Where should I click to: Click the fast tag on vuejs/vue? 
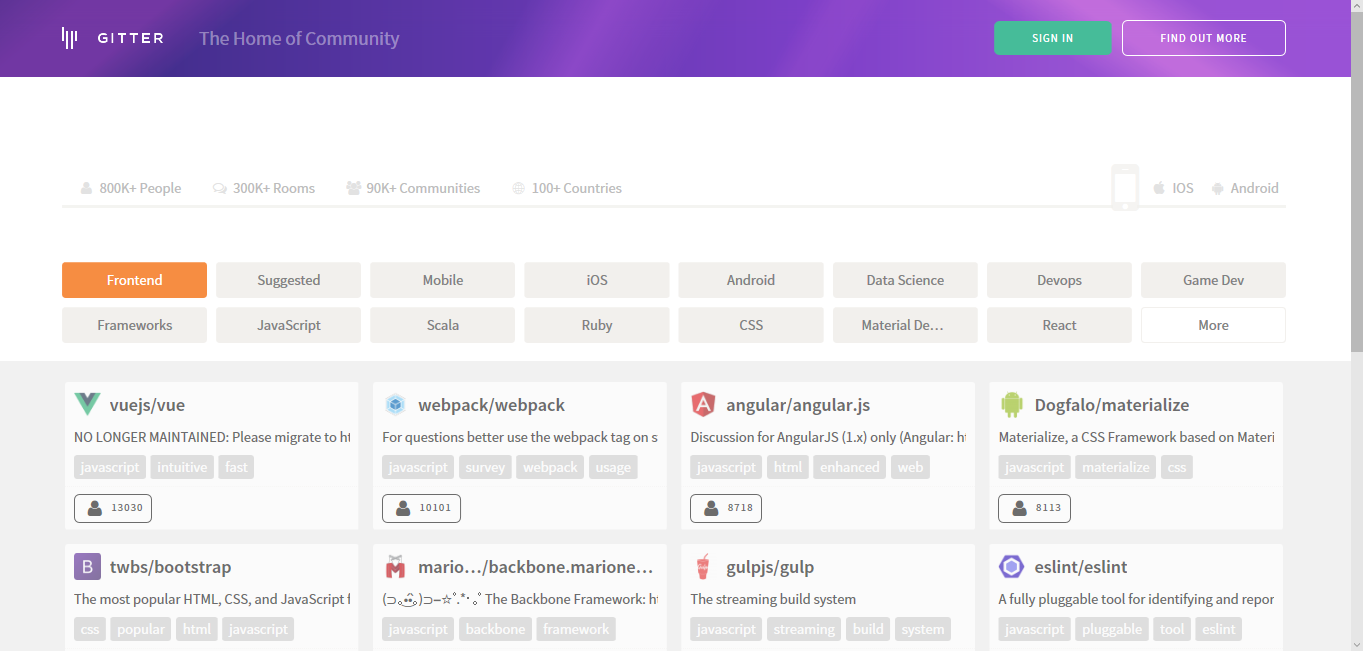coord(236,467)
